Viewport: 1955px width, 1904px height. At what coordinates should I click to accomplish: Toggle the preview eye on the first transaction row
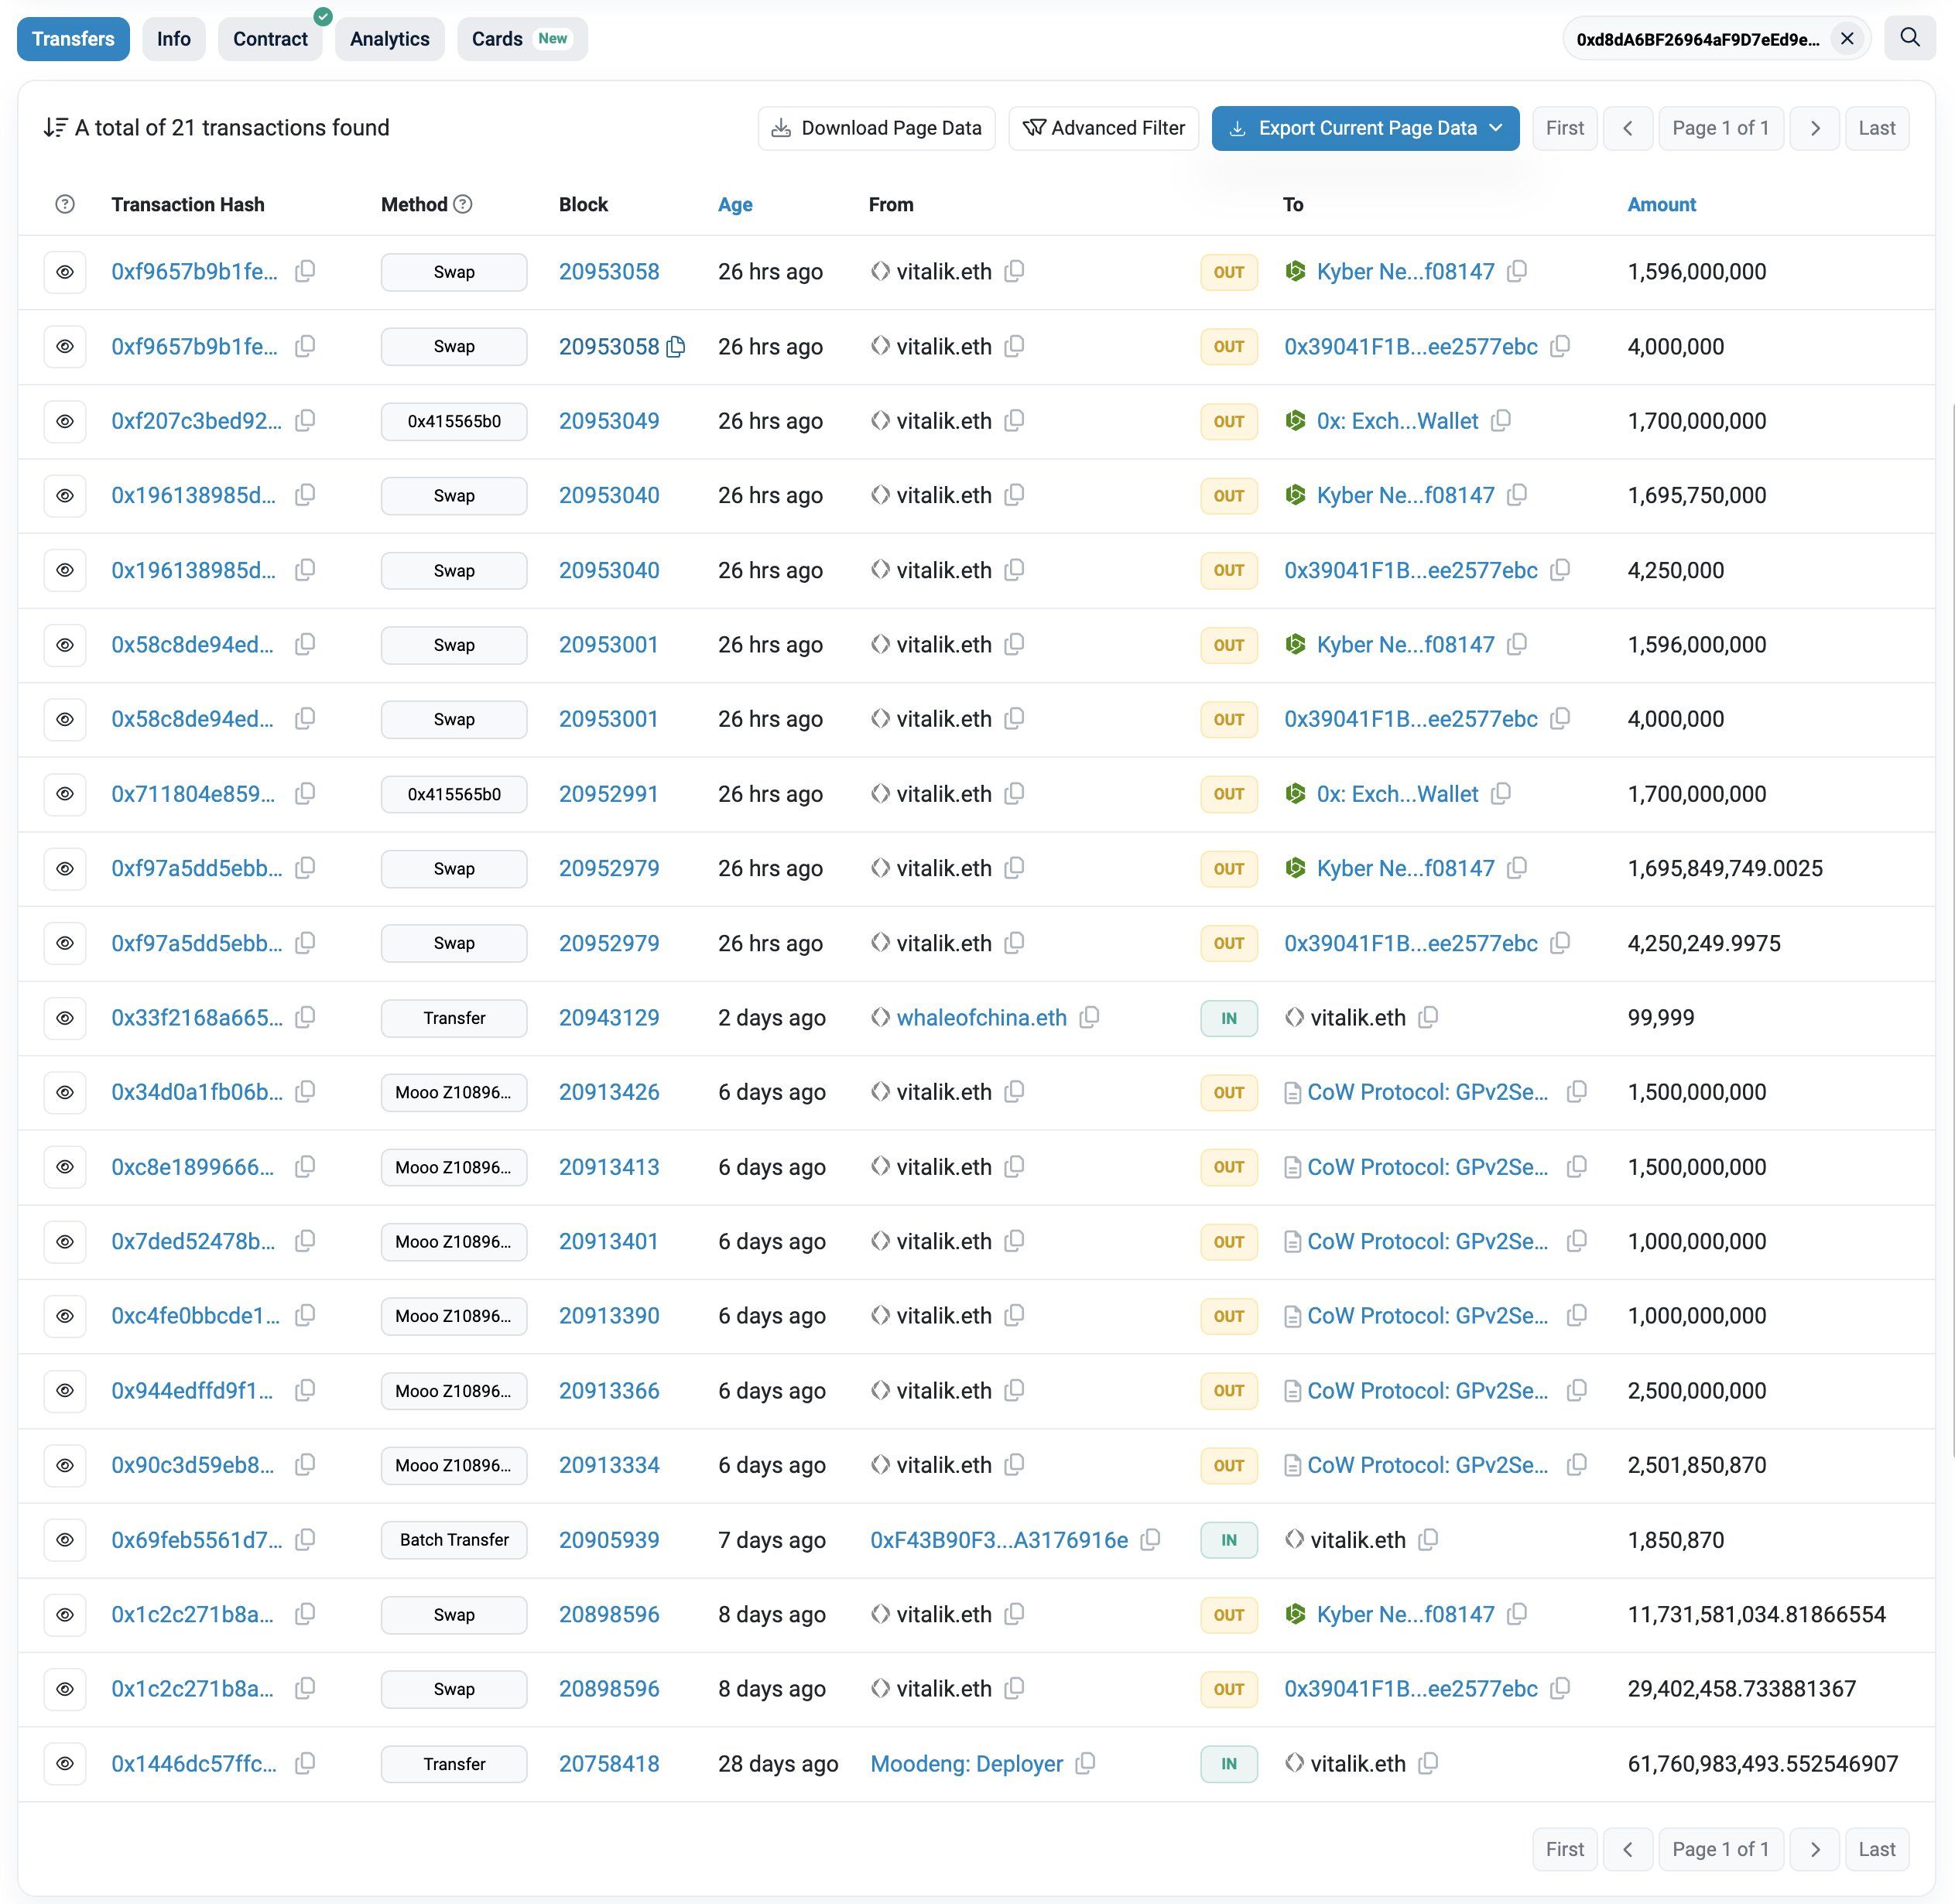[65, 271]
